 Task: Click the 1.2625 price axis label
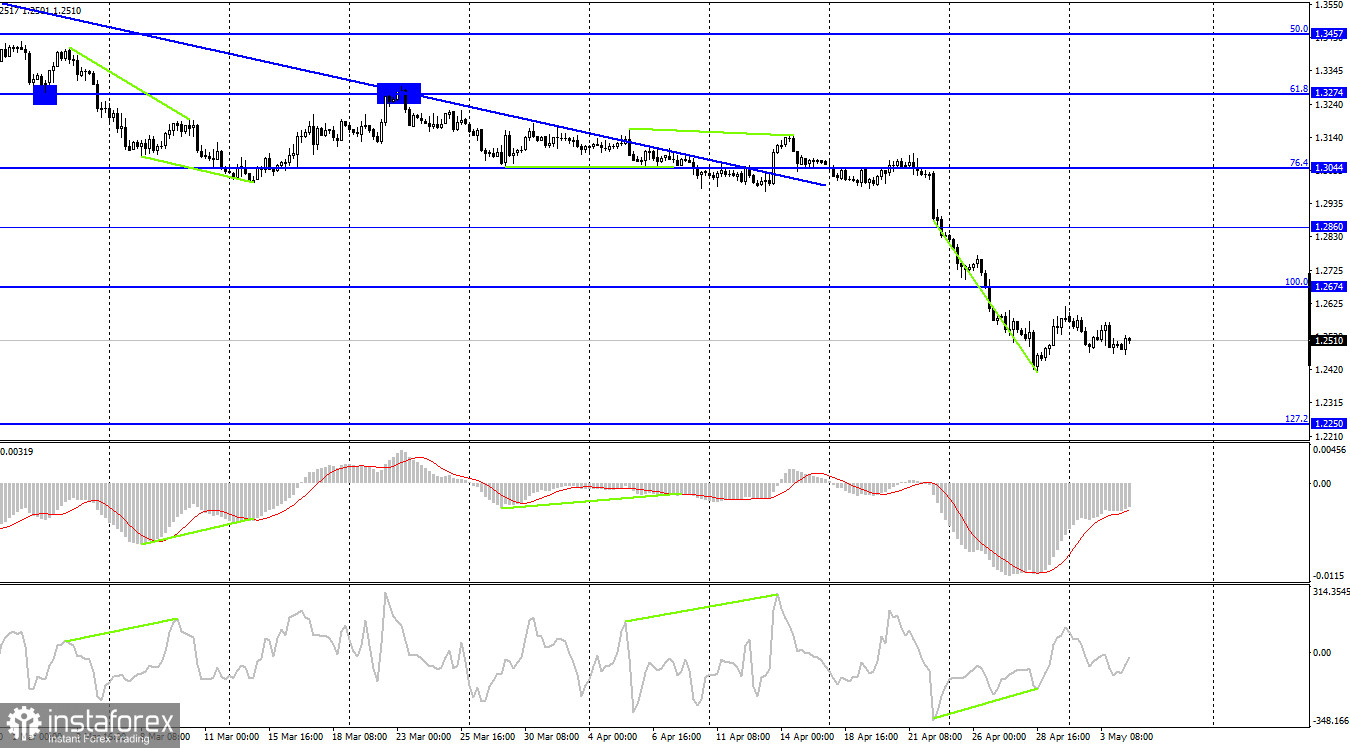tap(1330, 303)
